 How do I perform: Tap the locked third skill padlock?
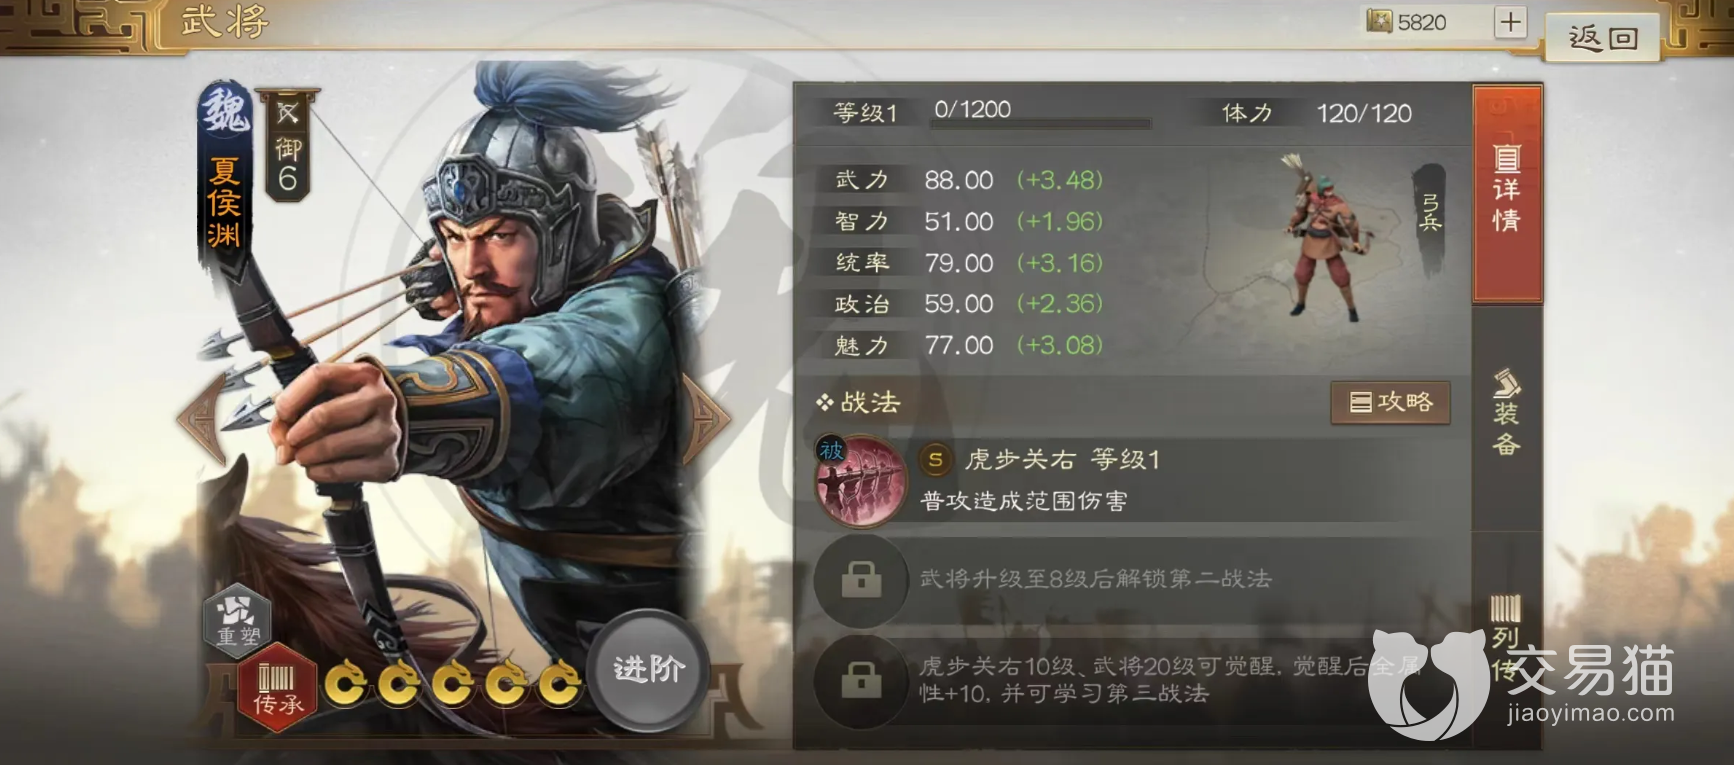pos(861,681)
